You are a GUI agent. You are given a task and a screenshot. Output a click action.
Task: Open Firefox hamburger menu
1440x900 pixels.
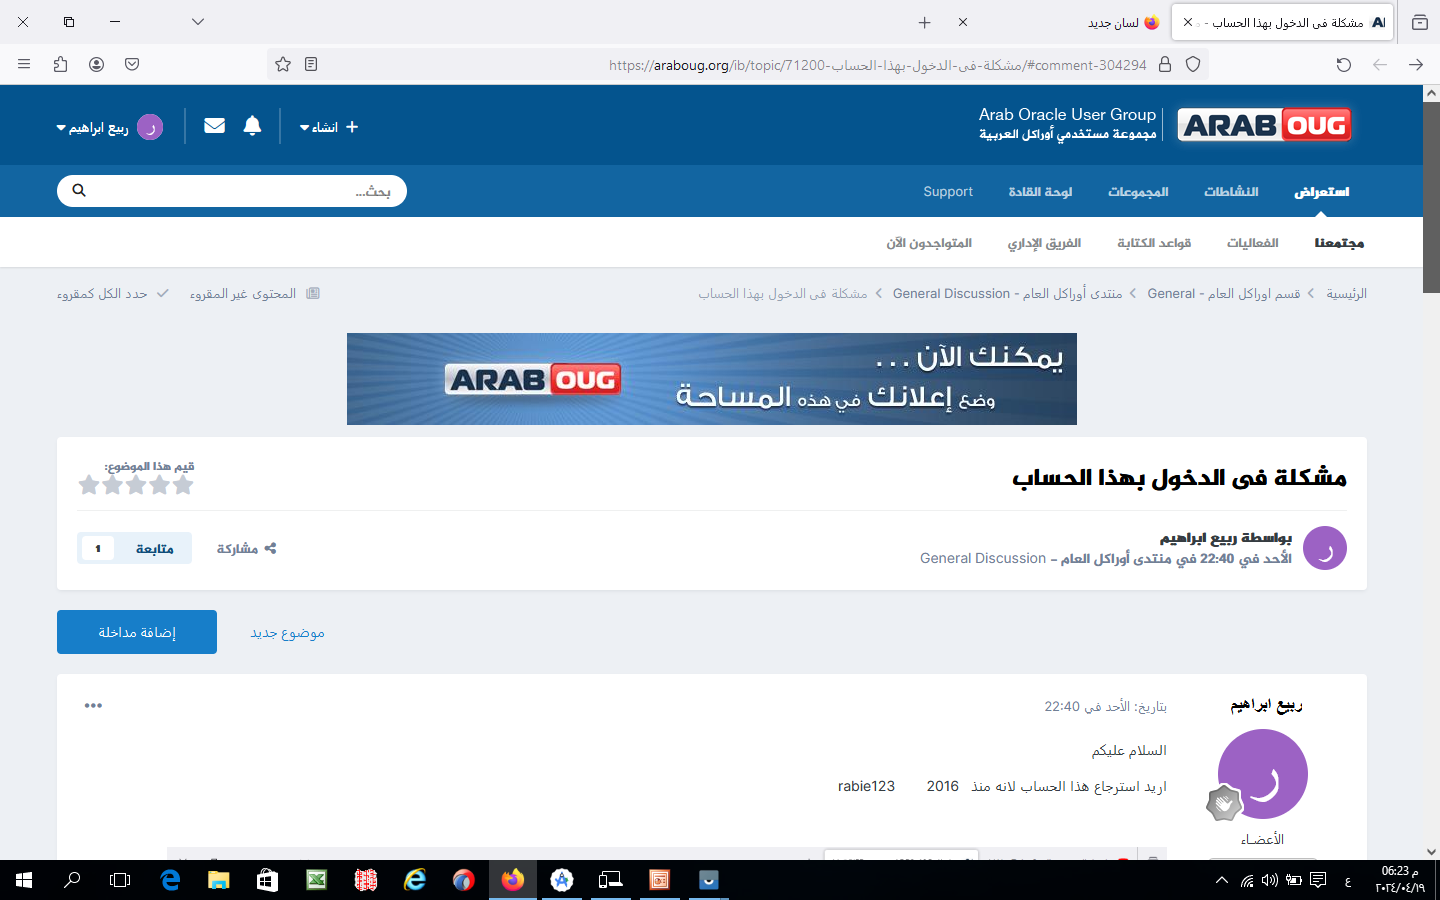(24, 64)
